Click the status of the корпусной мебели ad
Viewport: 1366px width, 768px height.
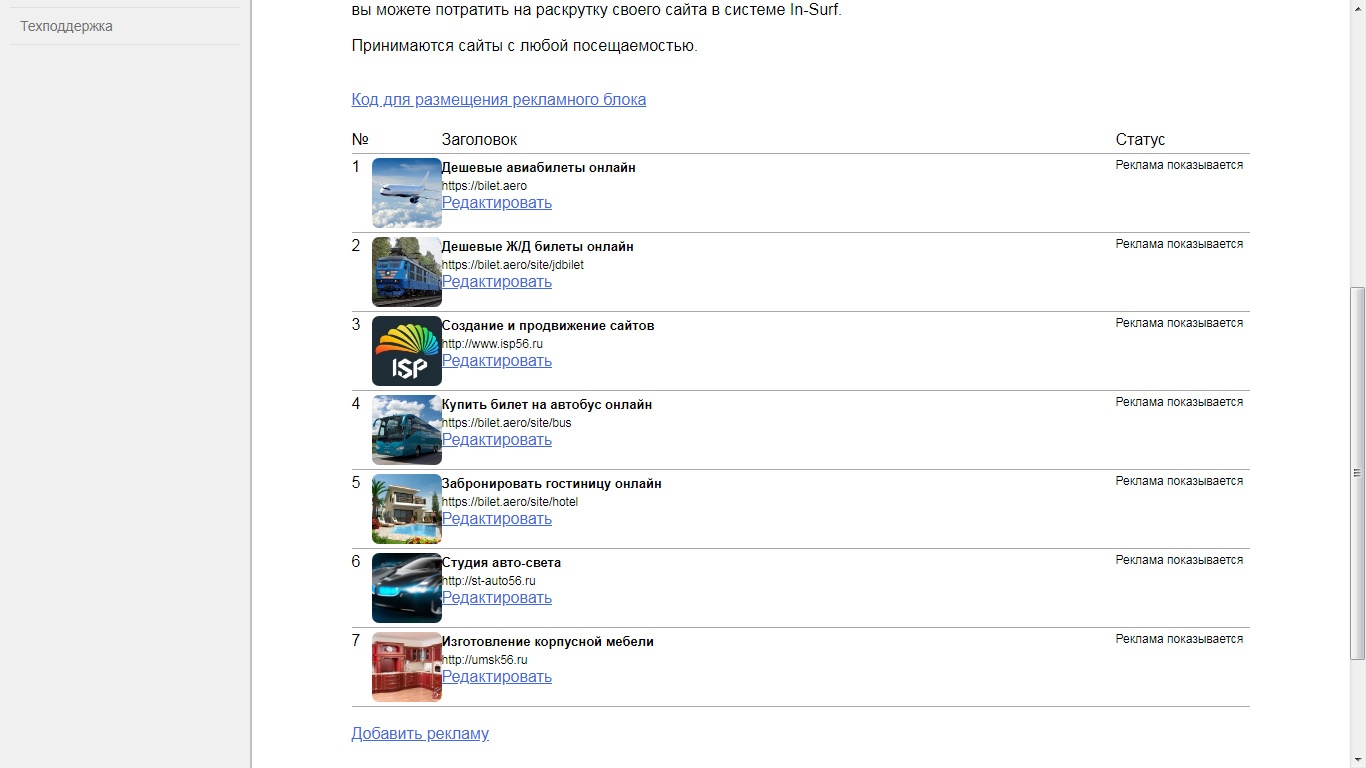point(1180,639)
